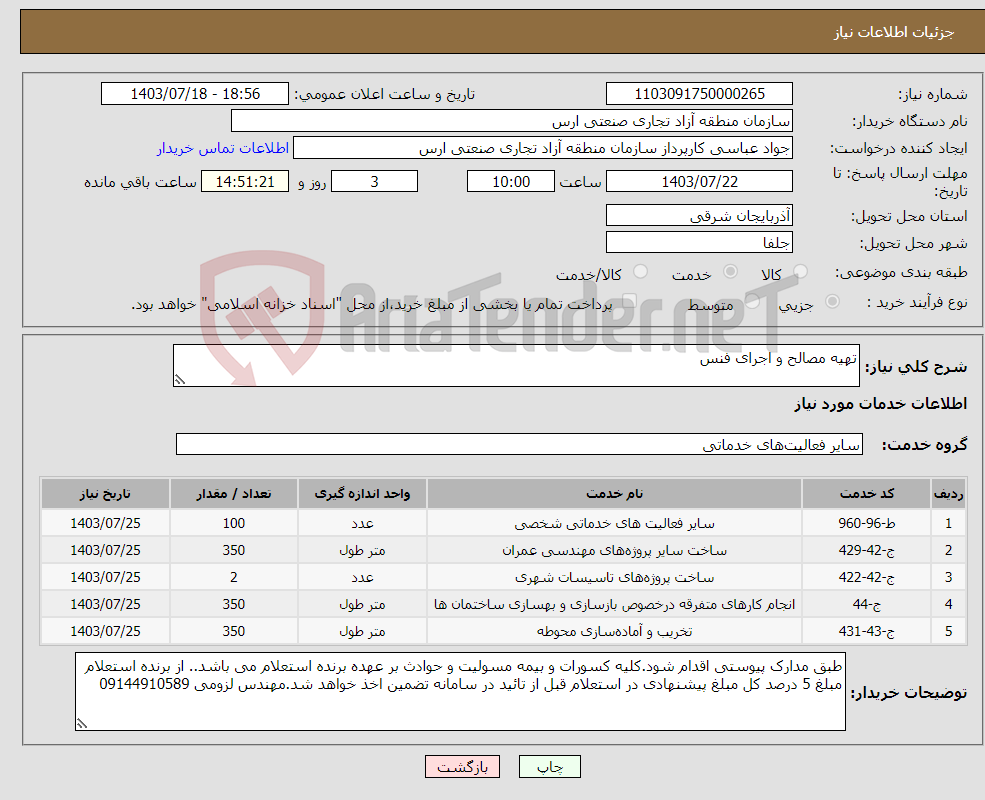This screenshot has height=800, width=985.
Task: Select the خدمت radio button
Action: tap(730, 272)
